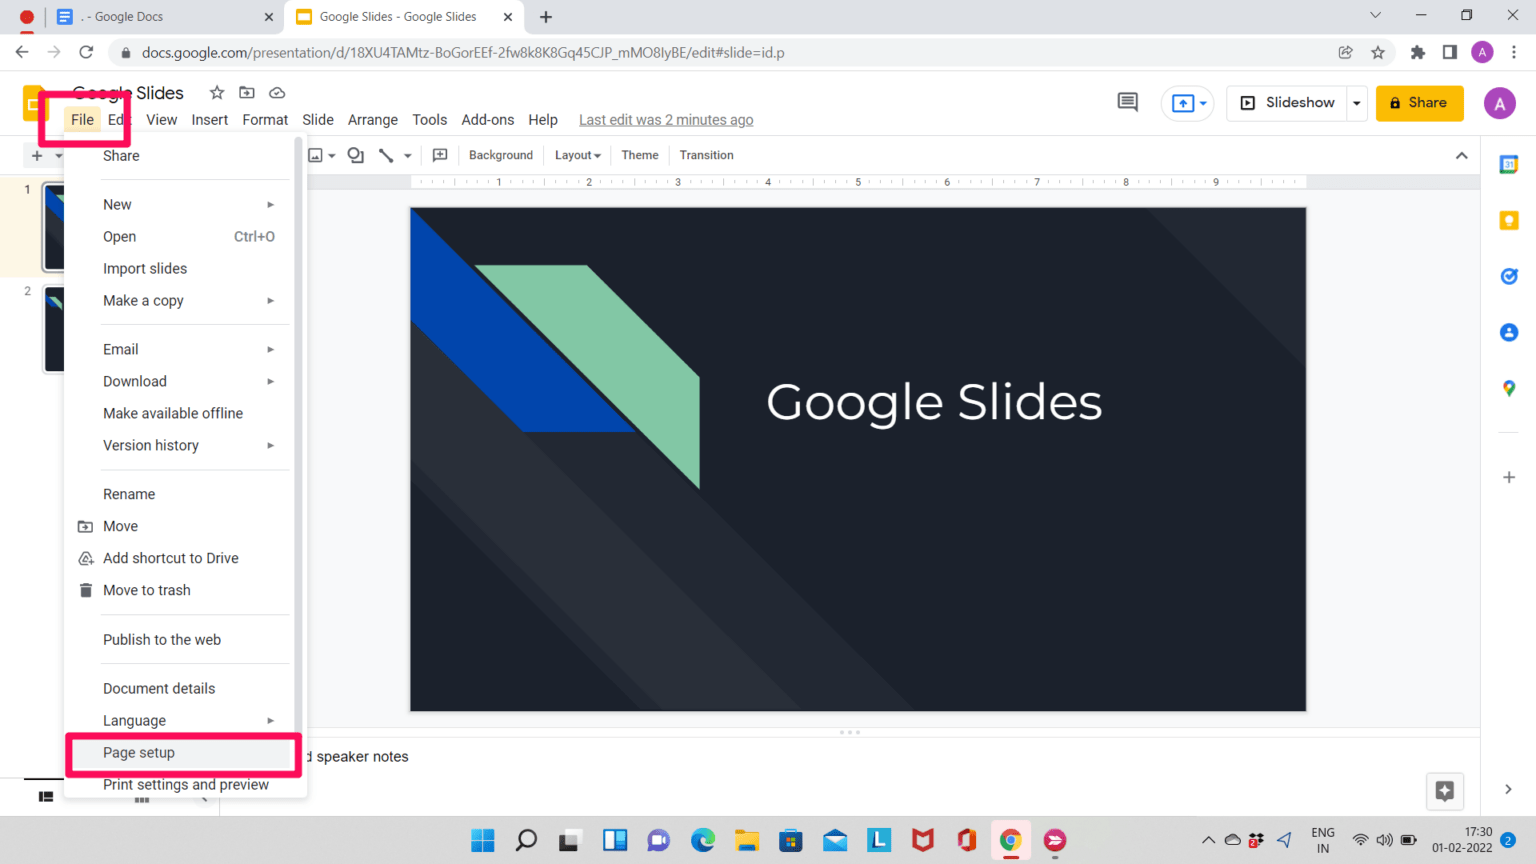Open comment history icon
The height and width of the screenshot is (864, 1536).
(1128, 102)
